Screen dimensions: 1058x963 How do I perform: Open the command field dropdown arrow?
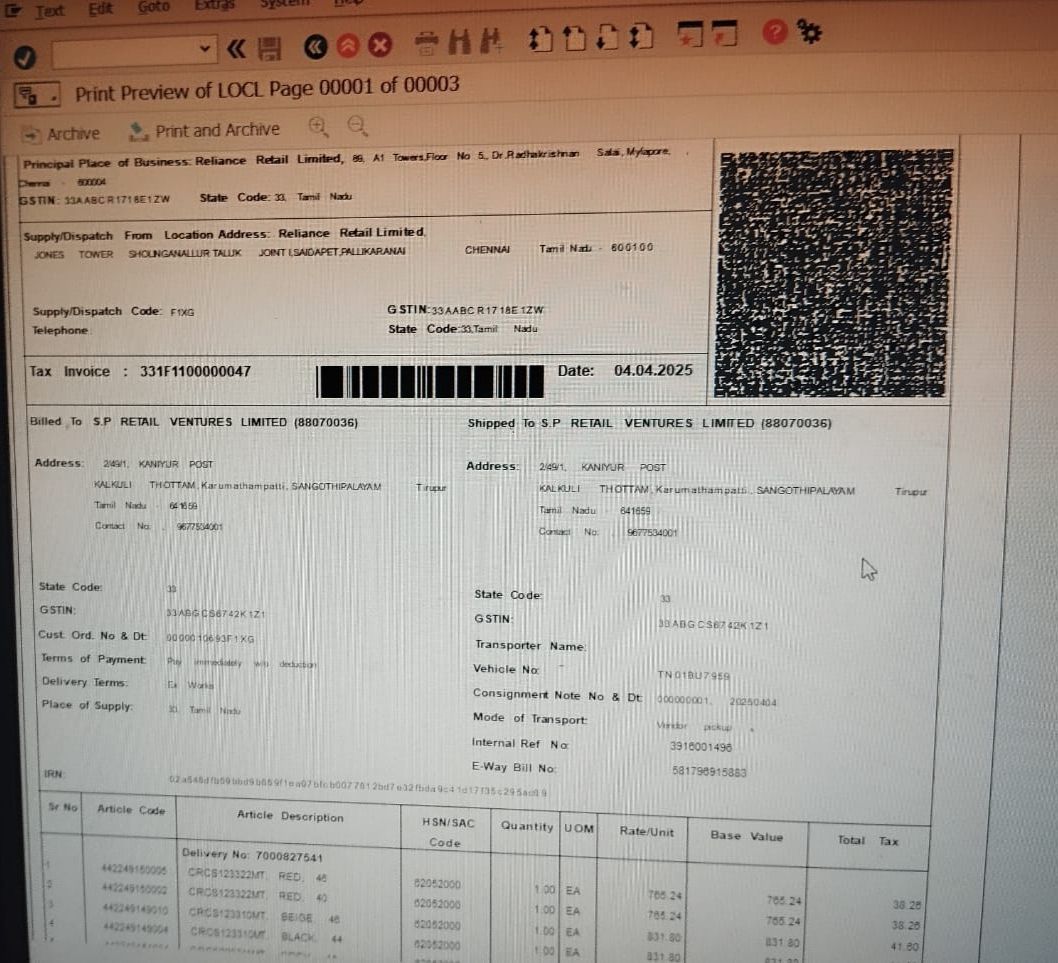pyautogui.click(x=206, y=49)
